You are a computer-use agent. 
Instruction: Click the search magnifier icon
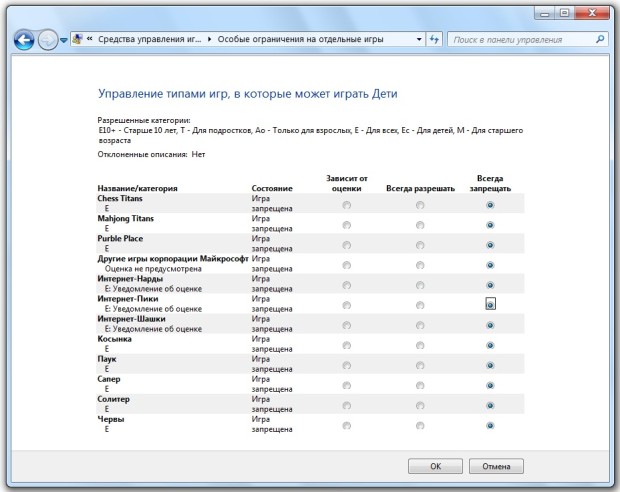[x=600, y=39]
